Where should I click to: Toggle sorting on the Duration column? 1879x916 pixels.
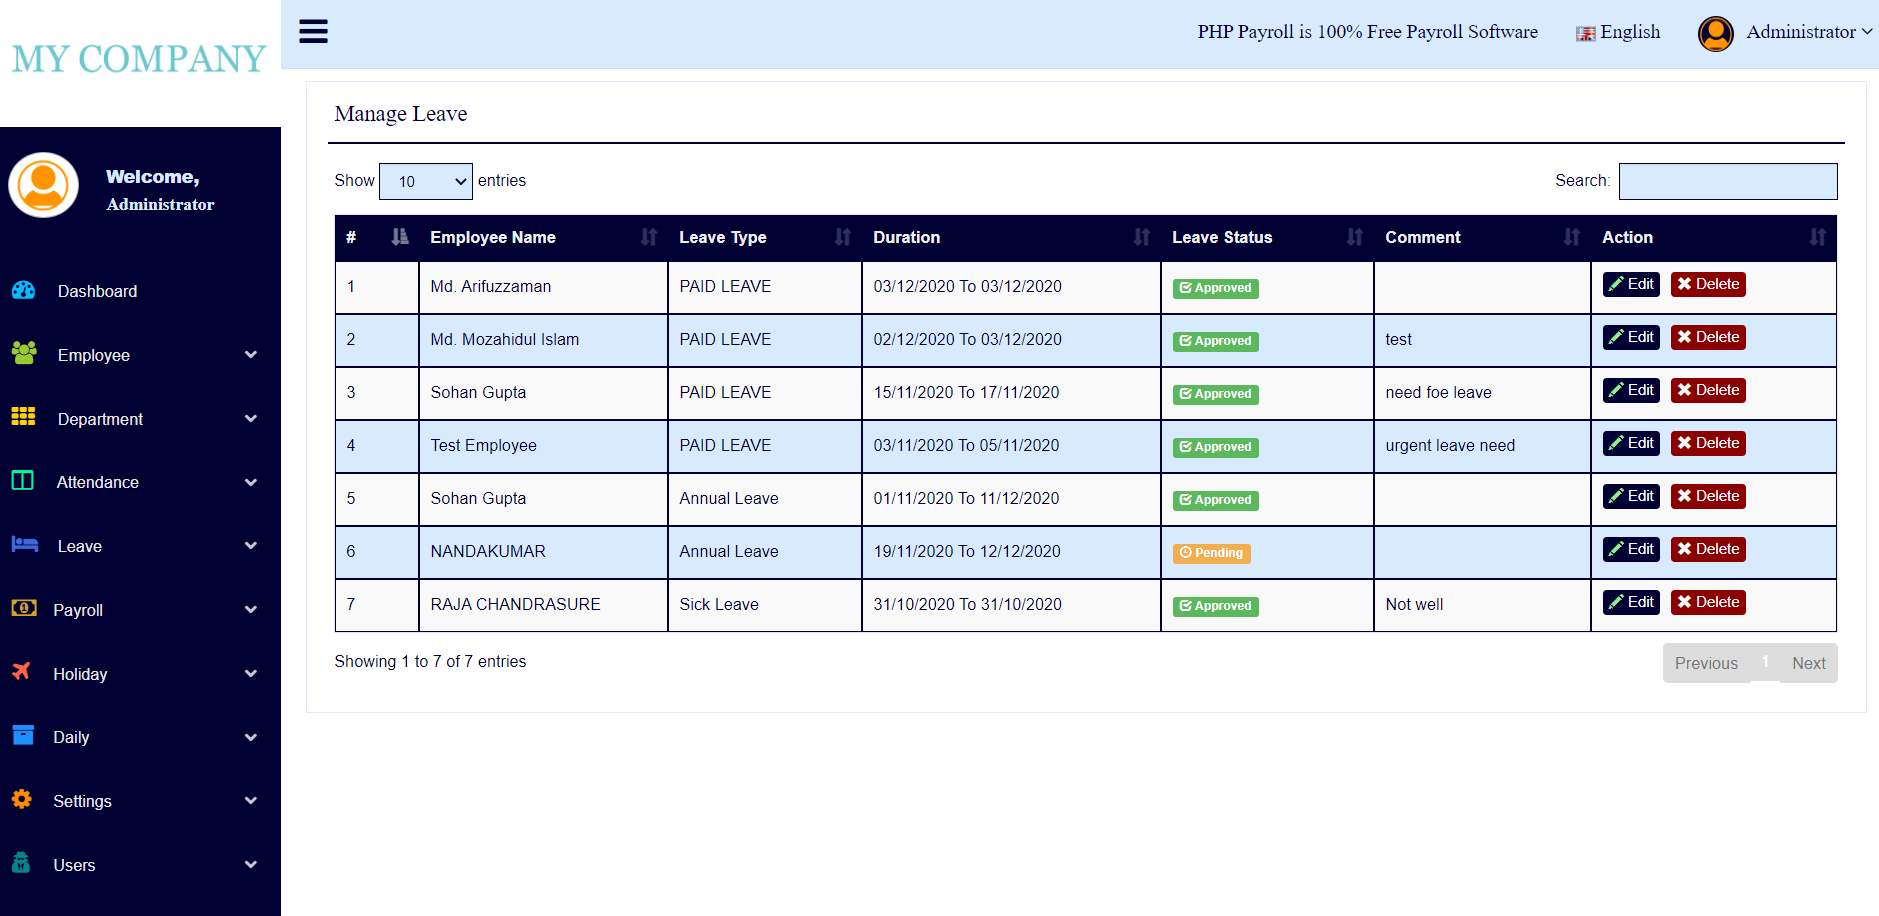pos(1141,237)
